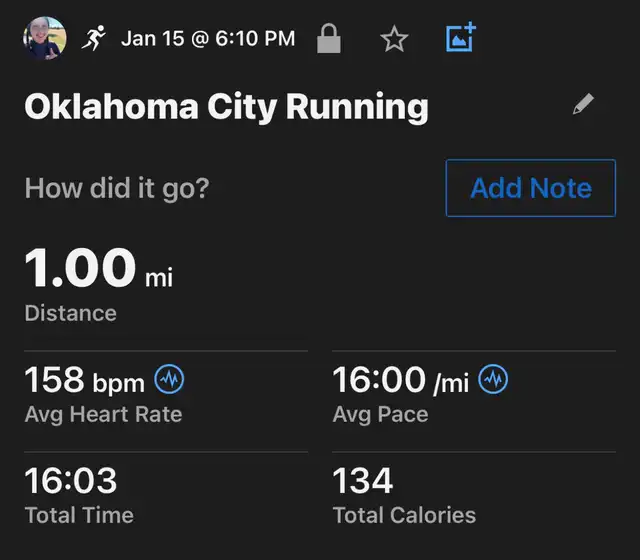This screenshot has width=640, height=560.
Task: Tap the Jan 15 @ 6:10 PM date
Action: click(x=208, y=39)
